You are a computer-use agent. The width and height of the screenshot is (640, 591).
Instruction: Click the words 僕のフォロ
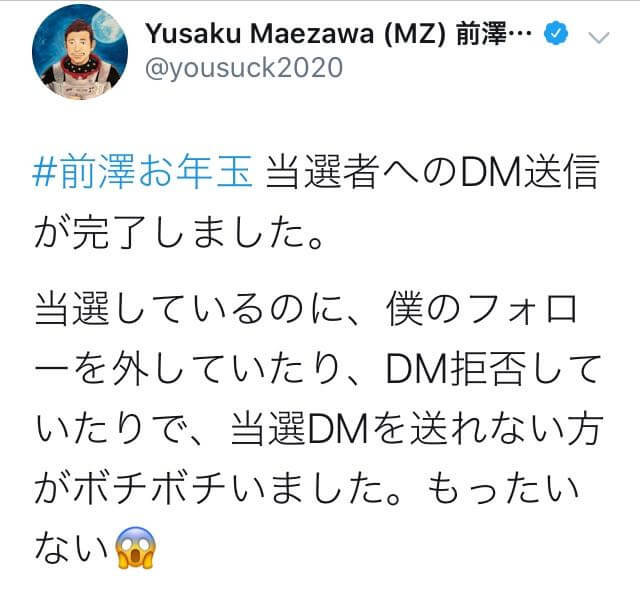pyautogui.click(x=482, y=309)
